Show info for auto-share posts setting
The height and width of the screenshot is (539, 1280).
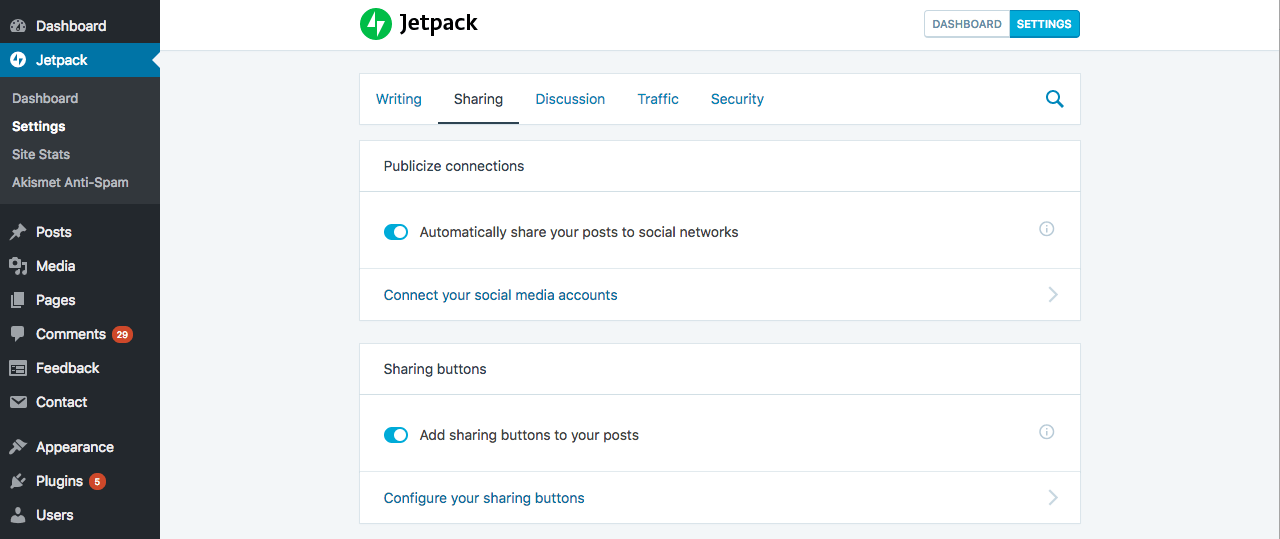[1047, 229]
